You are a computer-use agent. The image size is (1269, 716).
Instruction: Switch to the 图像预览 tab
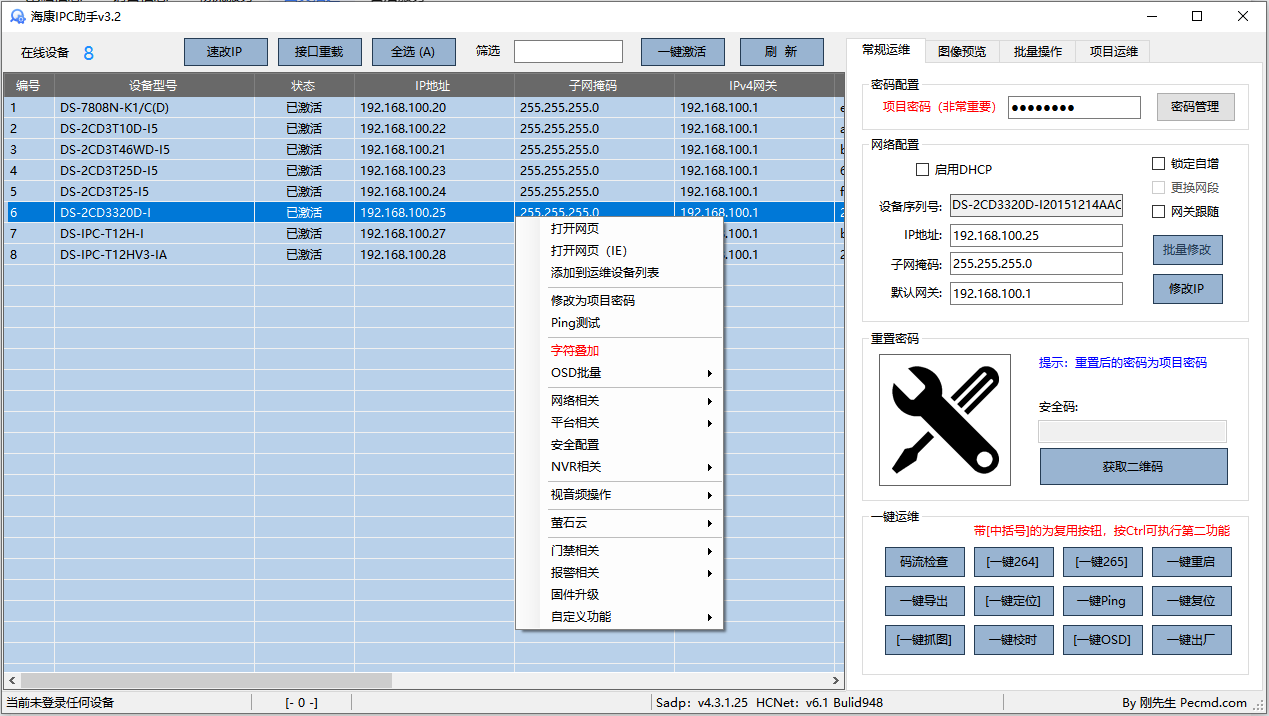click(x=962, y=51)
